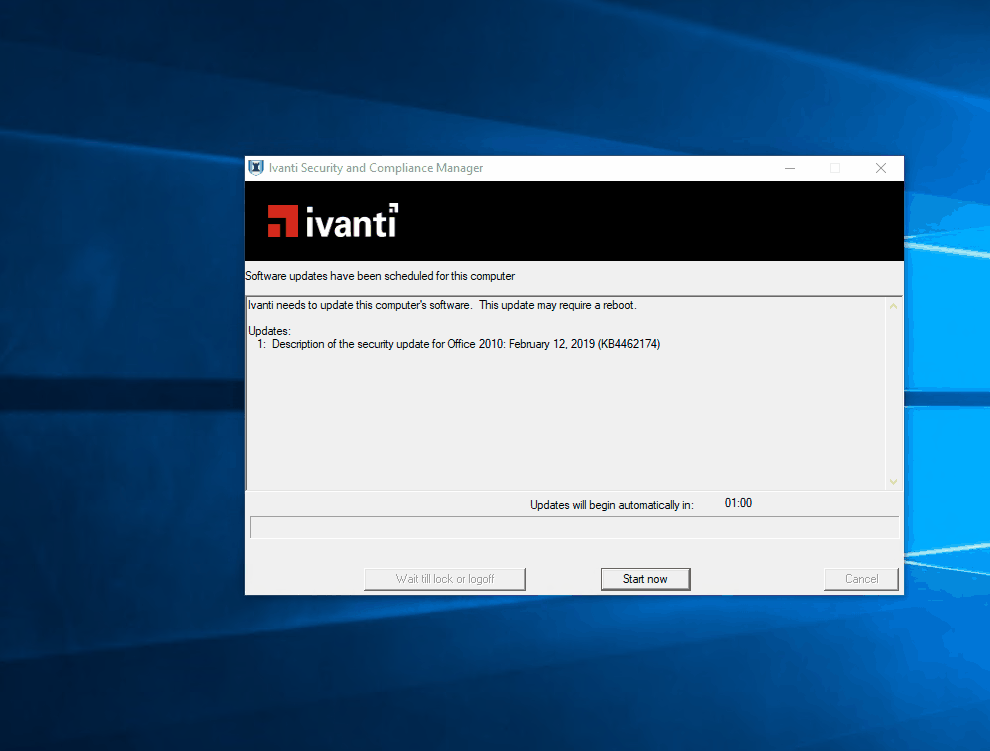Click the Cancel button
The width and height of the screenshot is (990, 751).
860,579
